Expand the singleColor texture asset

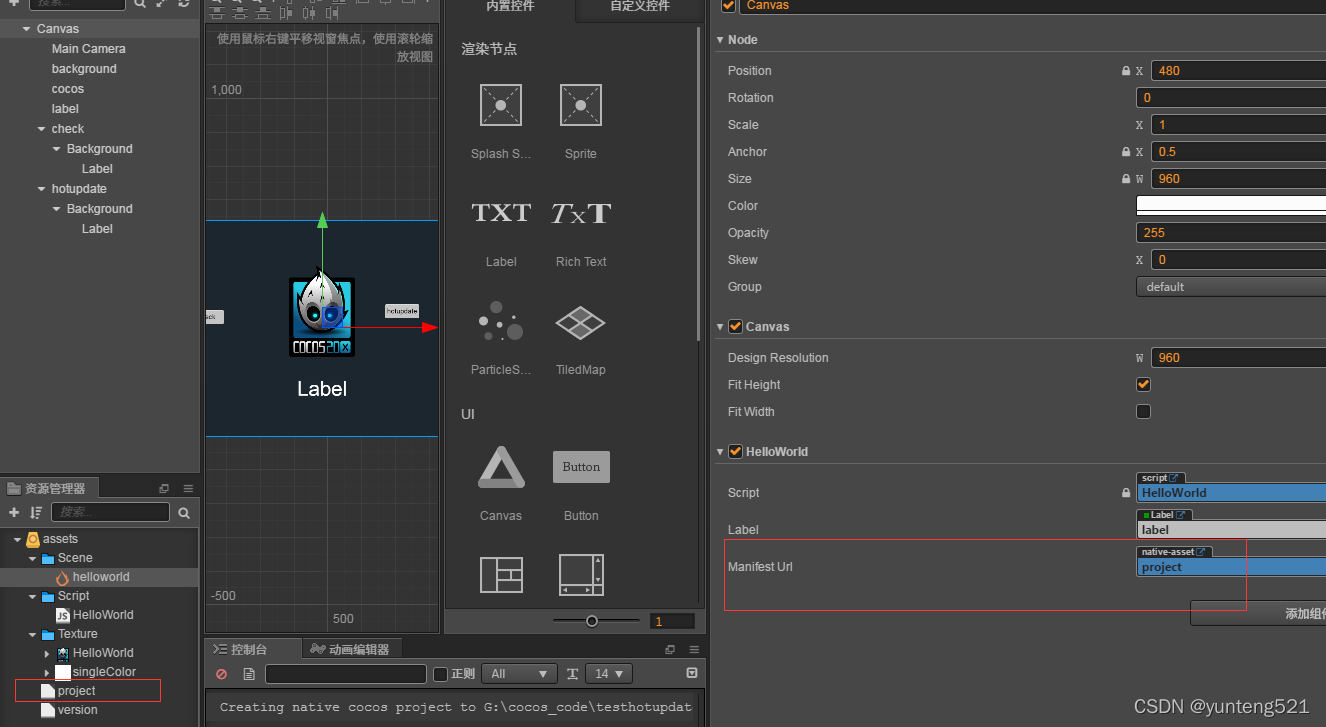click(x=47, y=672)
